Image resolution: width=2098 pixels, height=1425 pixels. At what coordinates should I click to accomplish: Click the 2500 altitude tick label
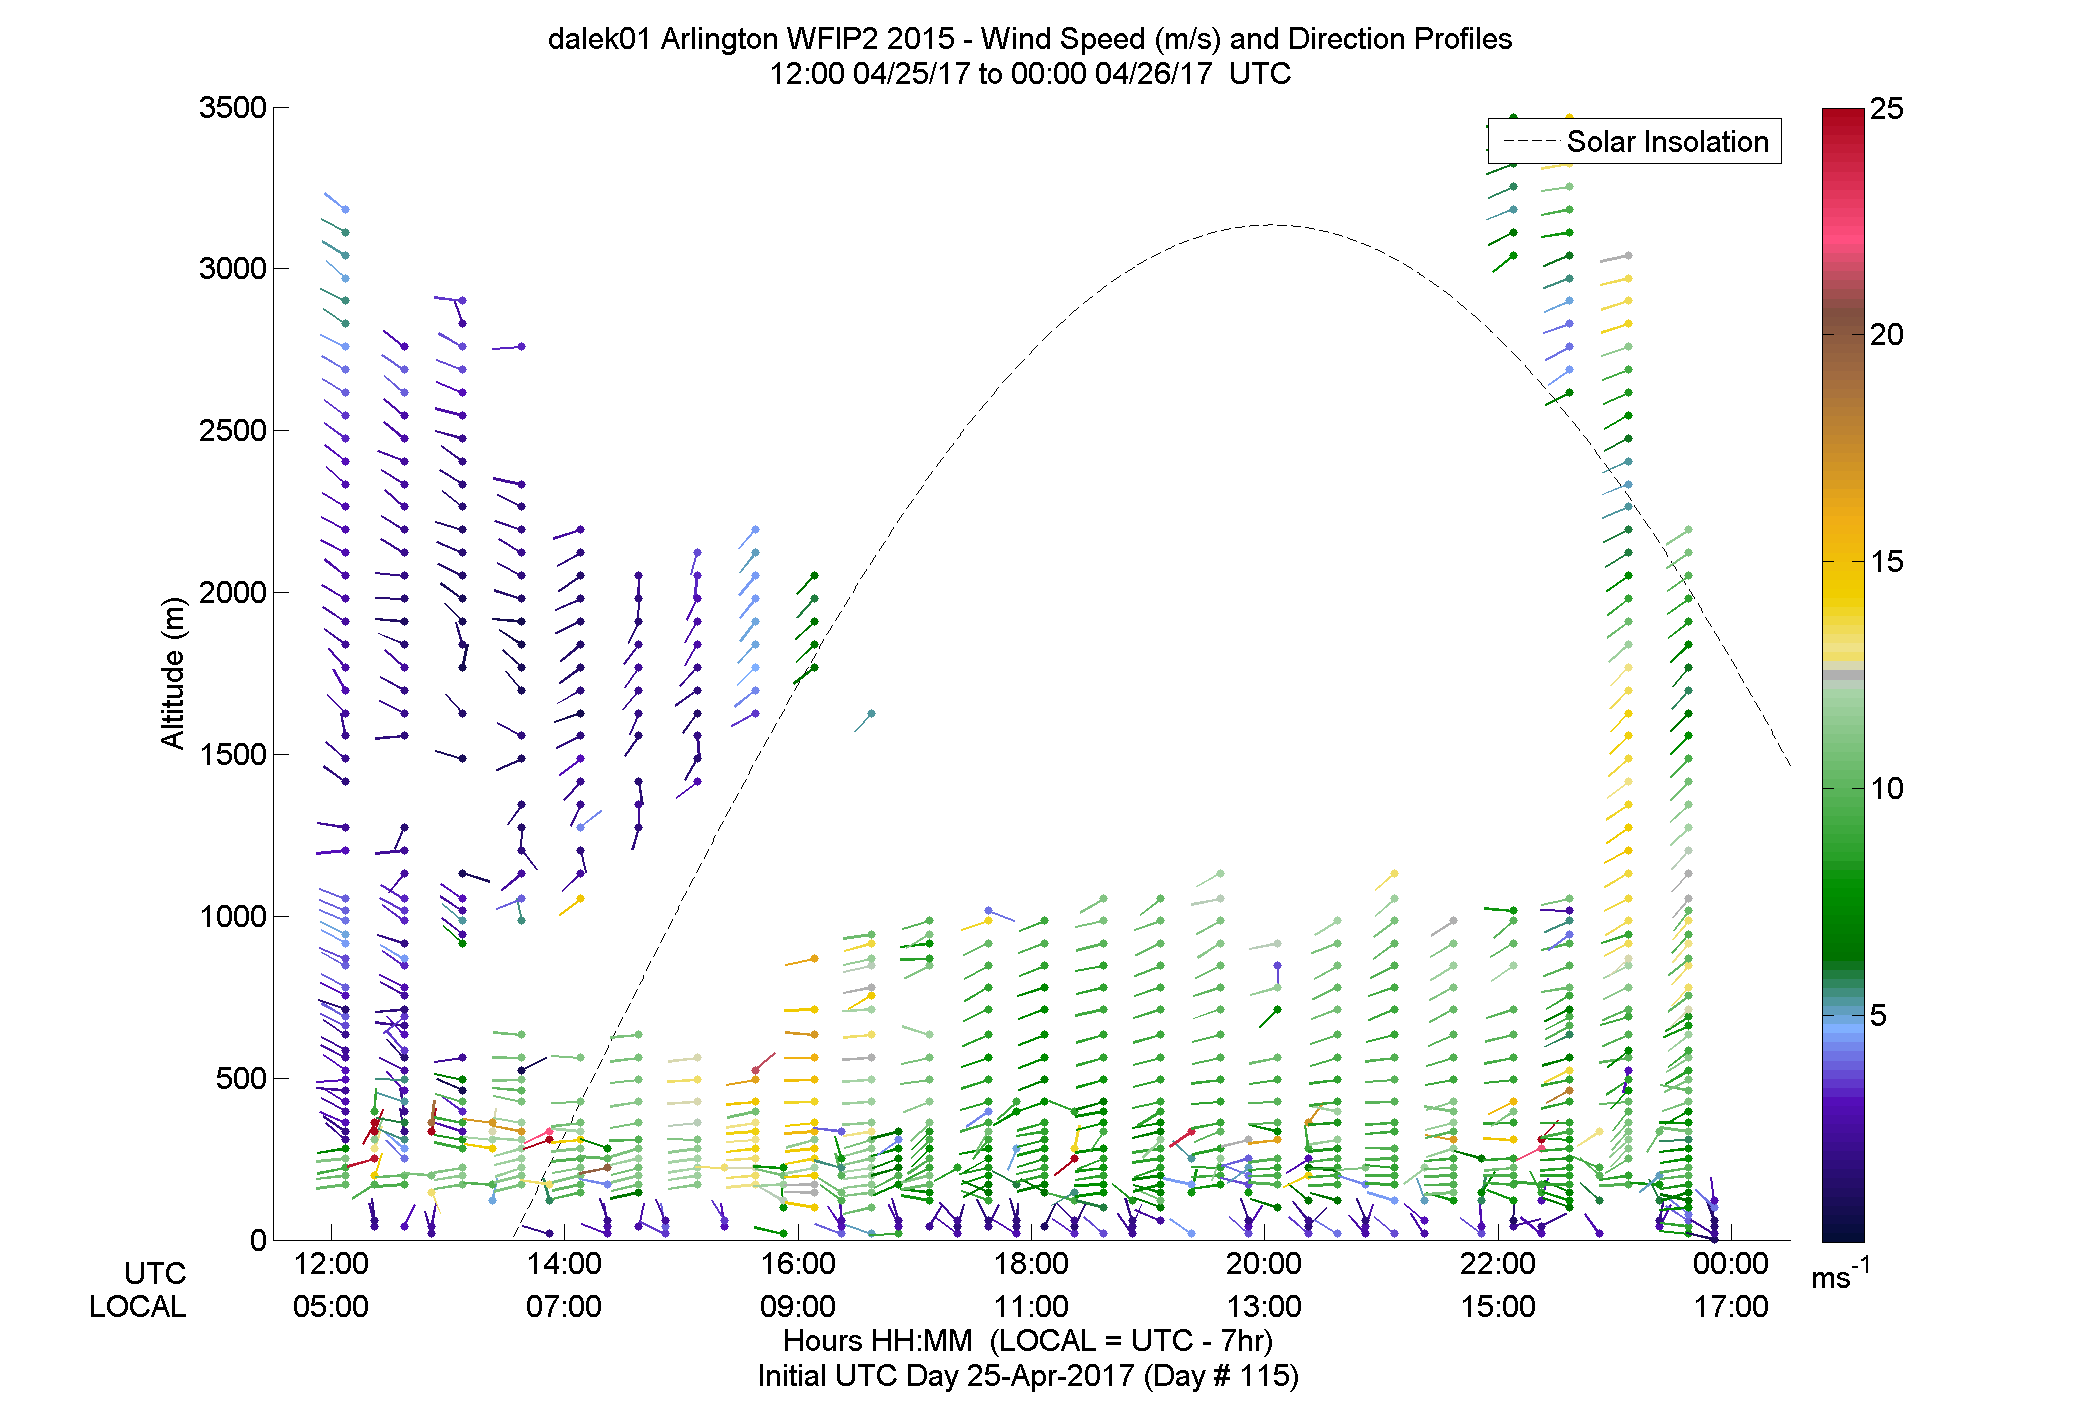point(233,431)
